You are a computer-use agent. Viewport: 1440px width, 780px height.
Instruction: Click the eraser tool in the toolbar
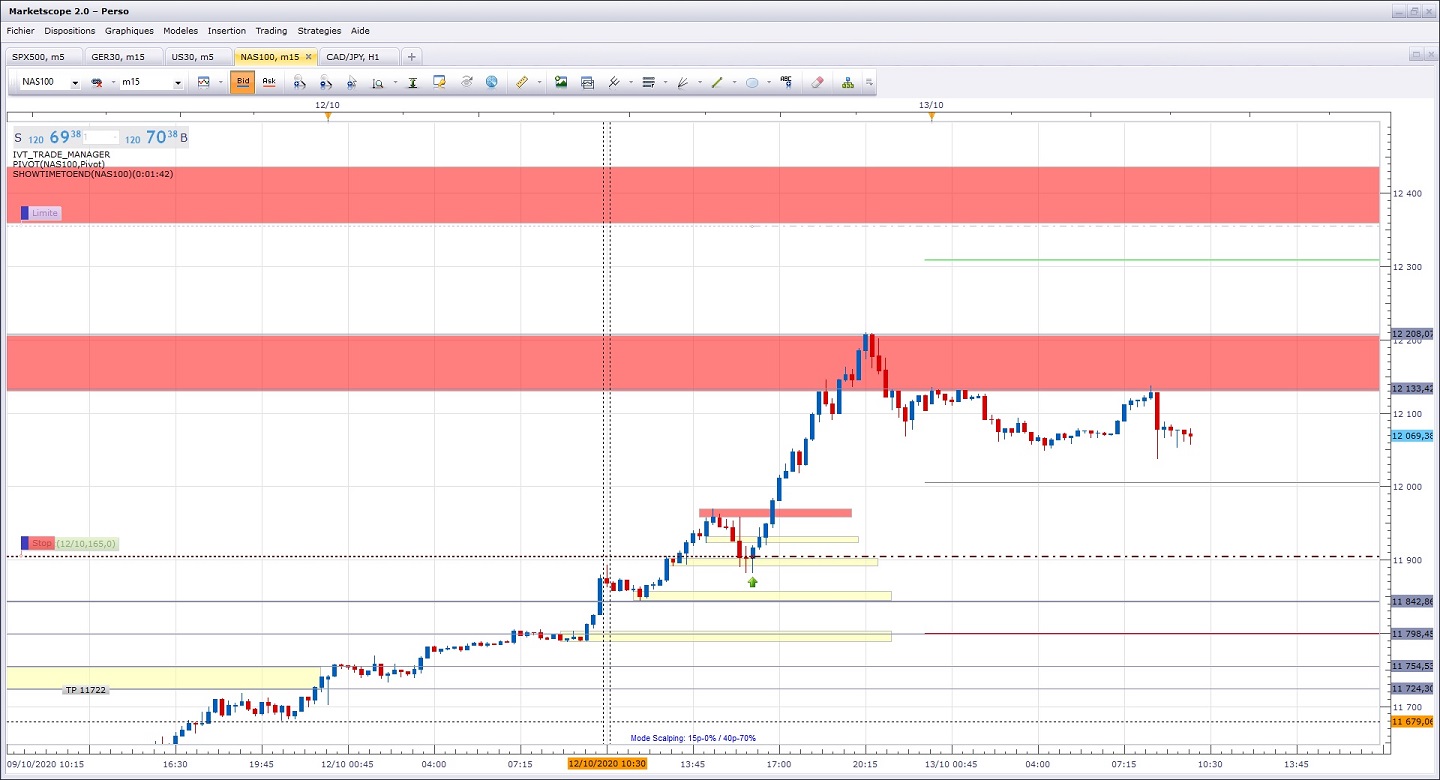817,83
